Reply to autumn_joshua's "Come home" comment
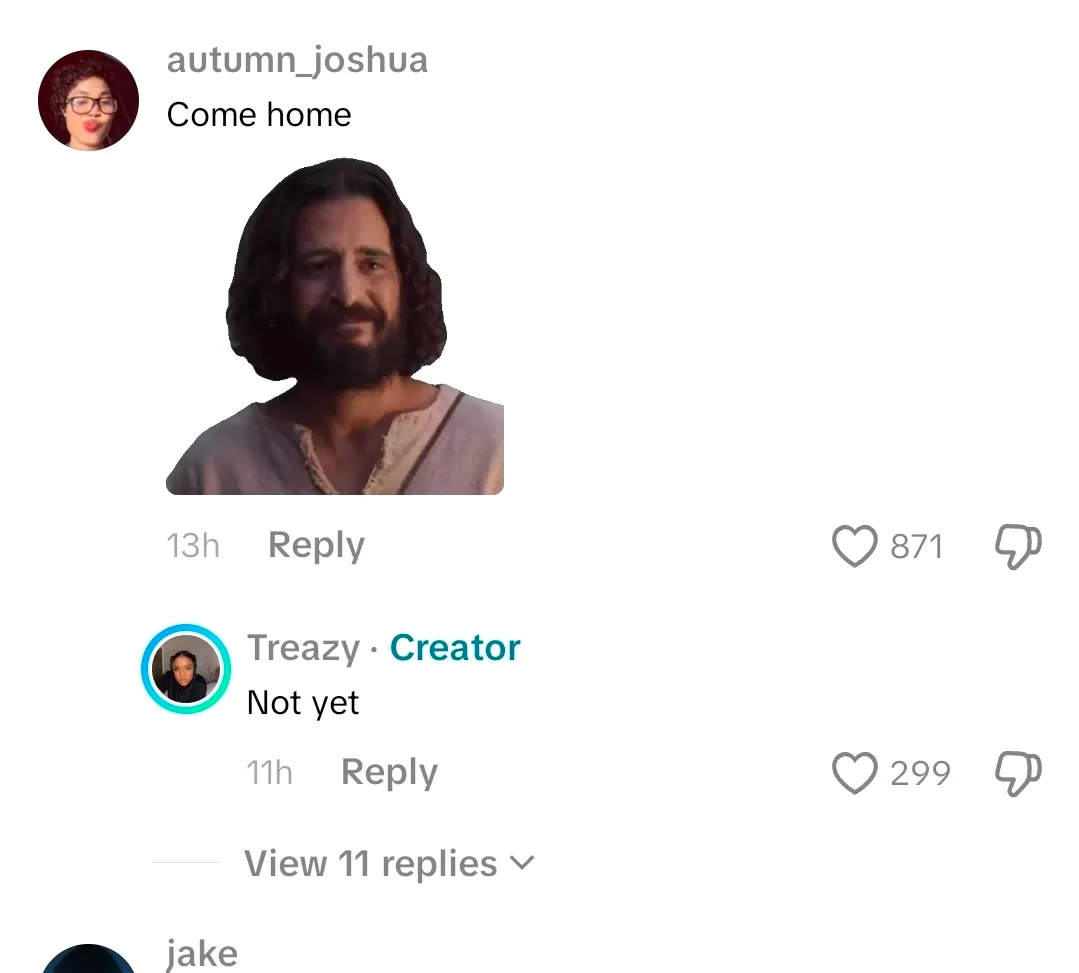The image size is (1079, 973). coord(316,546)
